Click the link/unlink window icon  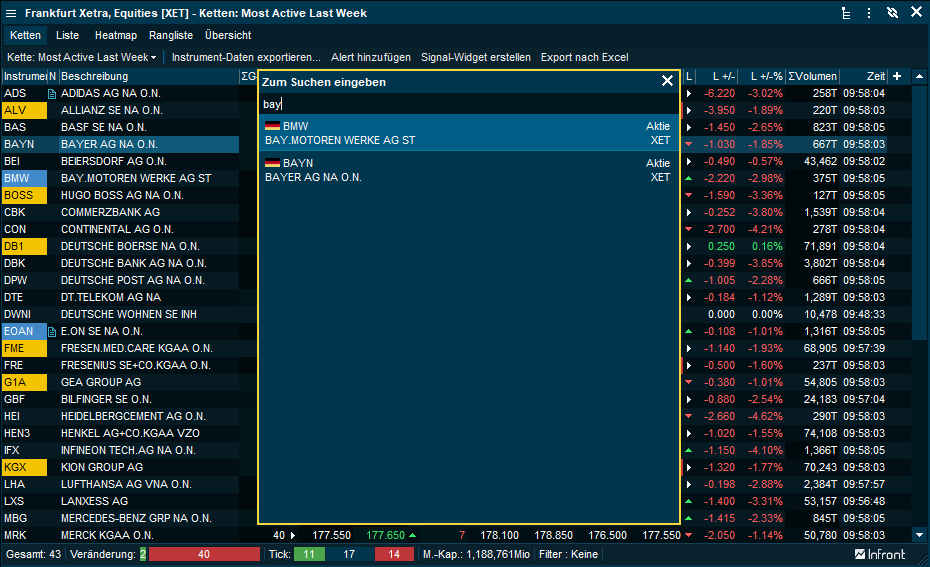coord(893,13)
